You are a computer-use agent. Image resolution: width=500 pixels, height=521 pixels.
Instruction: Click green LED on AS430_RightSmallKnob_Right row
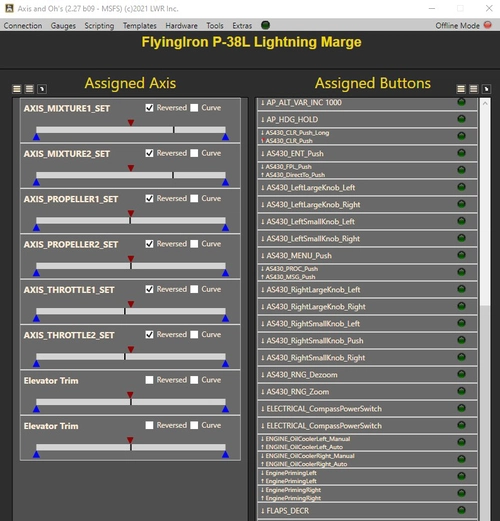coord(461,357)
